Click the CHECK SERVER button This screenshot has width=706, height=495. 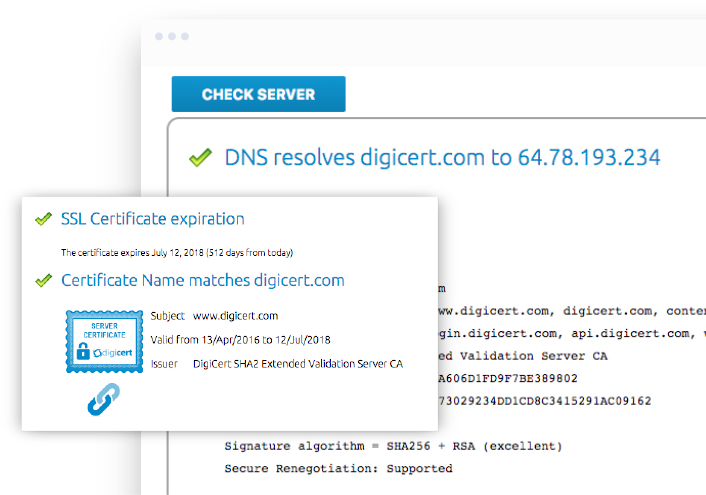258,94
